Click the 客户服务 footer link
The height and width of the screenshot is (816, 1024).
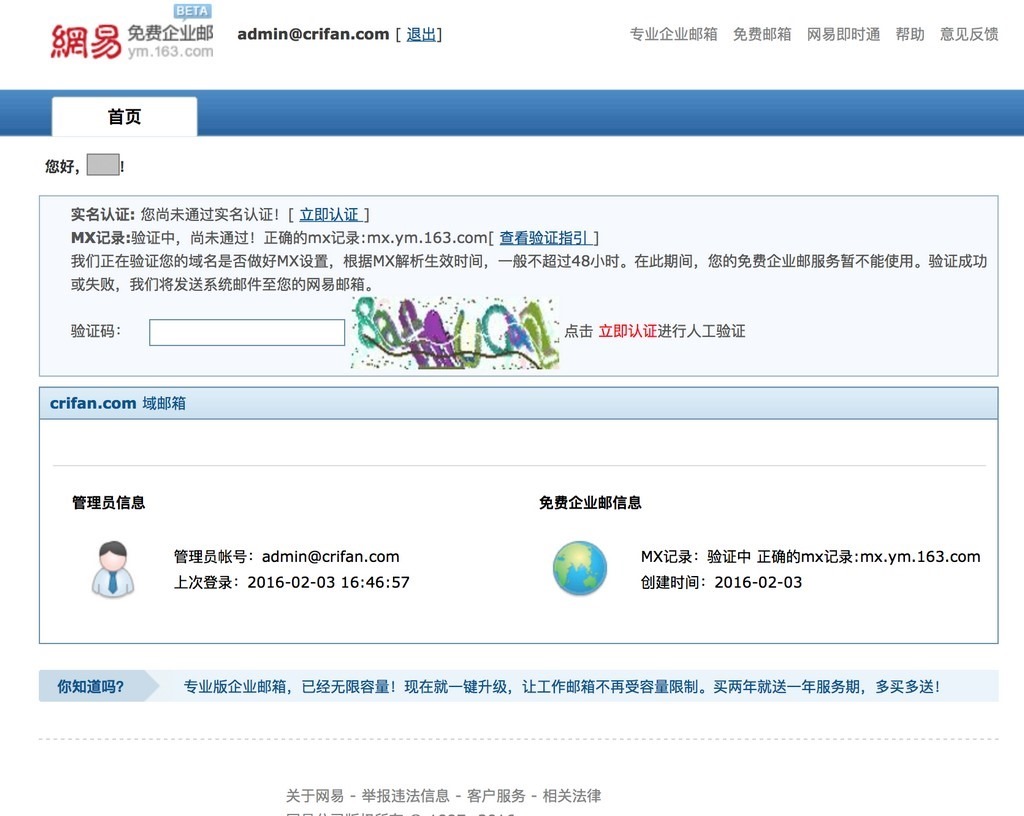496,796
